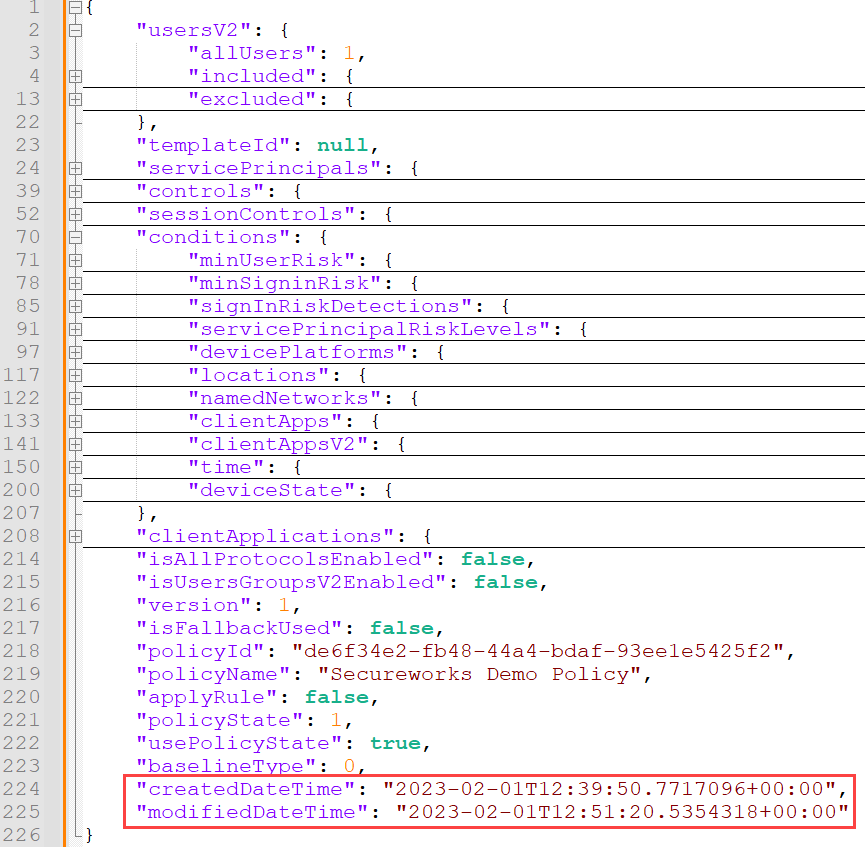Screen dimensions: 865x847
Task: Click the "applyRule" key
Action: [207, 697]
